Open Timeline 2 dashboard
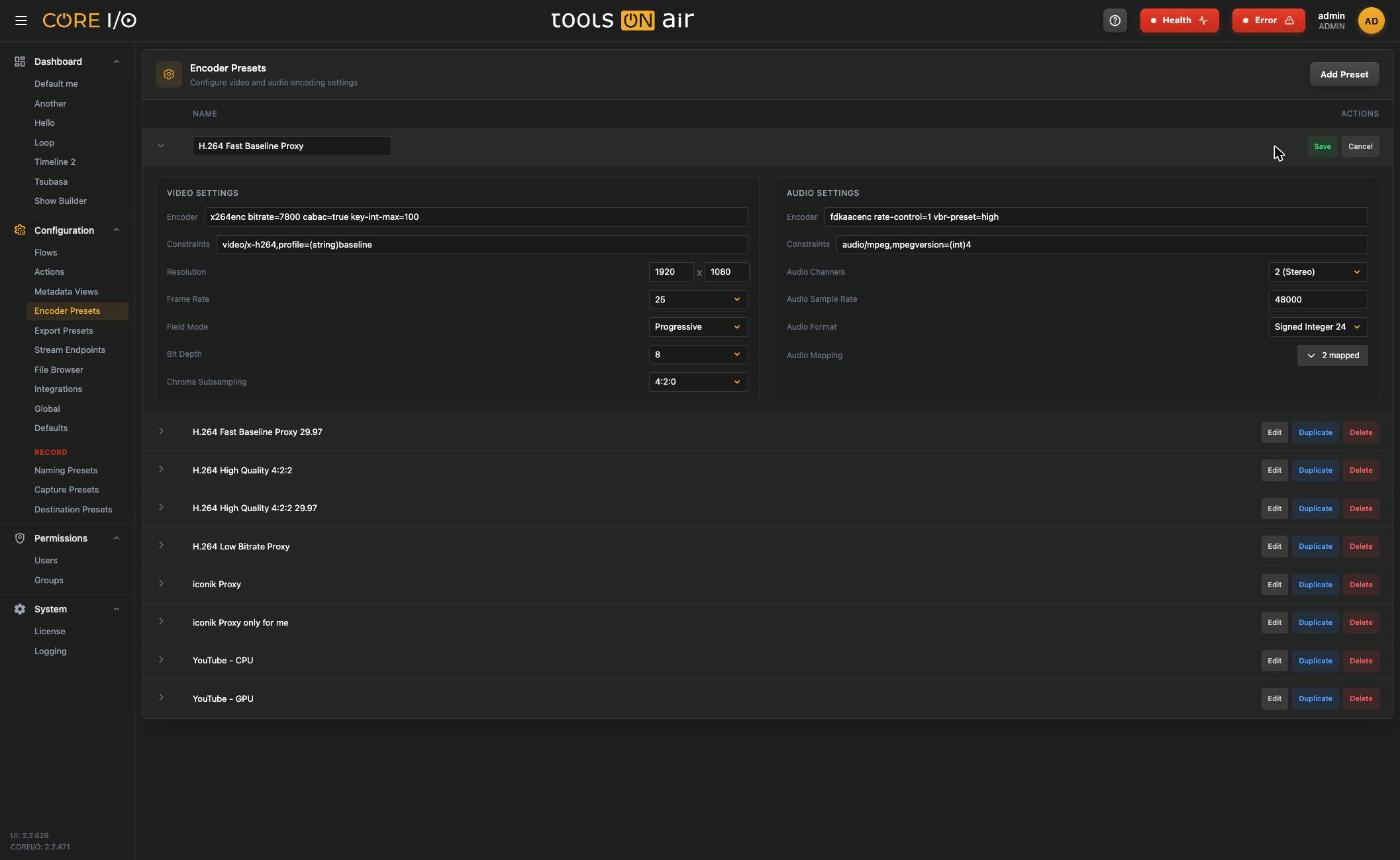Viewport: 1400px width, 860px height. 55,162
